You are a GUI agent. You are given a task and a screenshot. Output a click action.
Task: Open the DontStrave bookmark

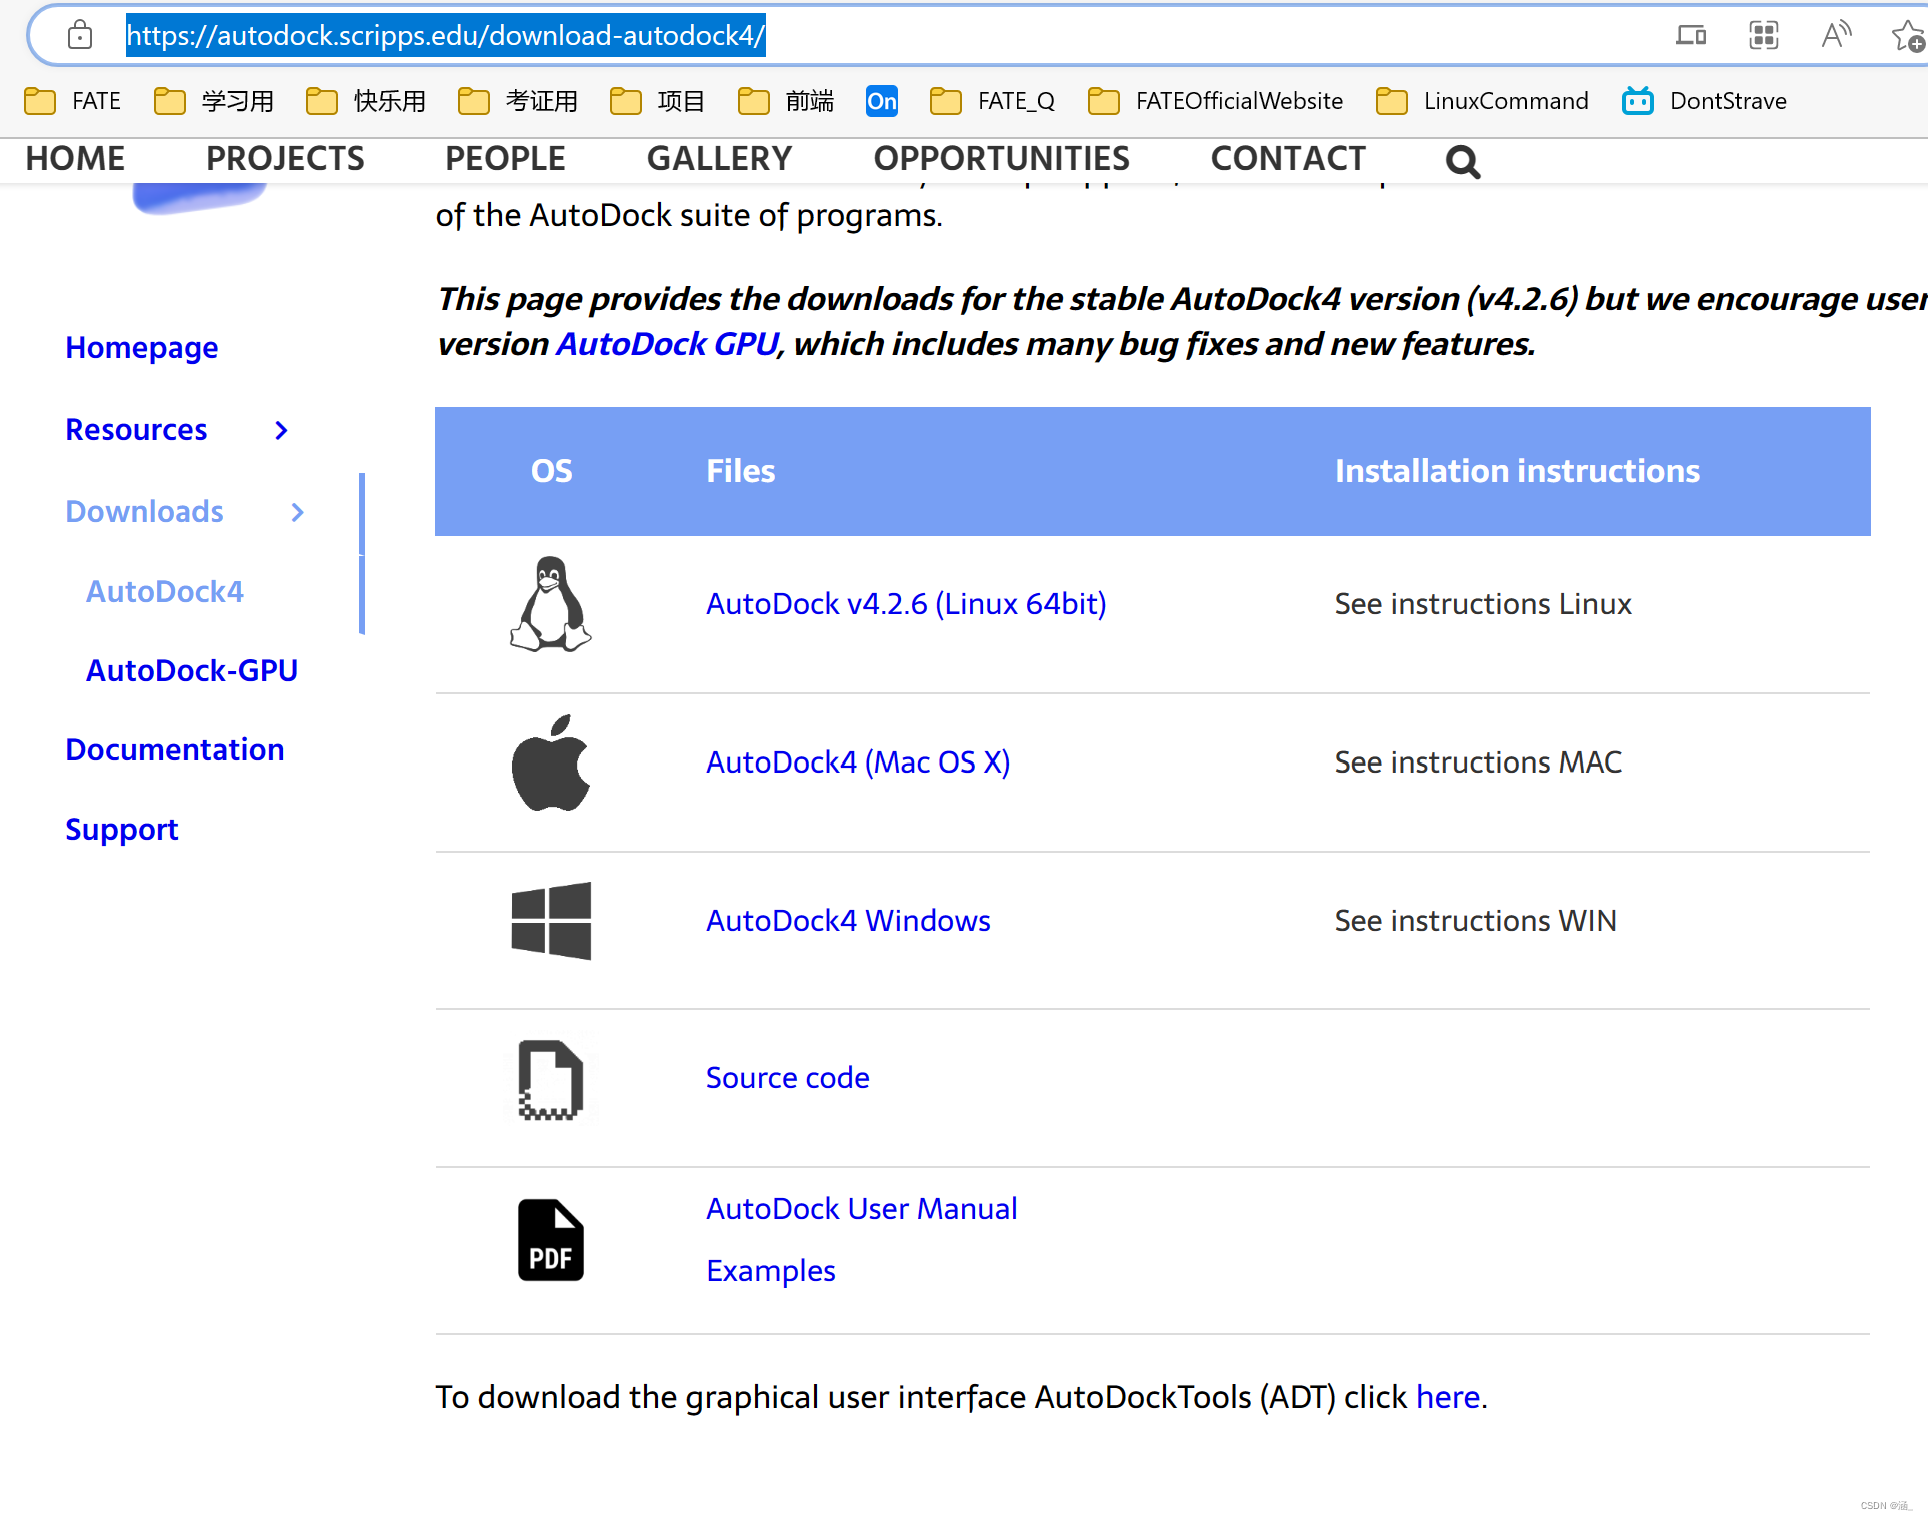click(1705, 101)
